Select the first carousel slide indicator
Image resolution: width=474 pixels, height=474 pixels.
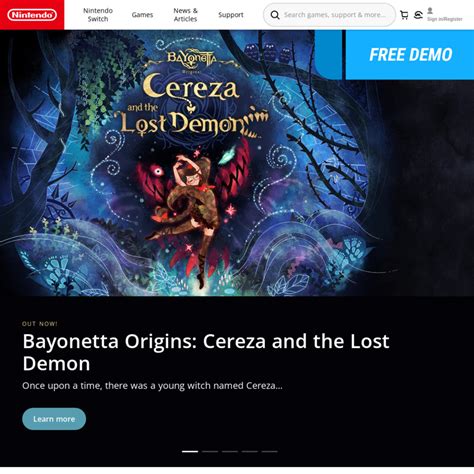(190, 451)
